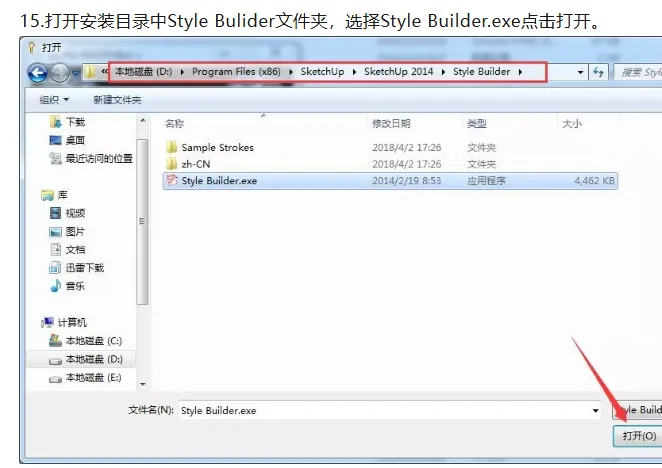The height and width of the screenshot is (468, 662).
Task: Go back with the blue back arrow
Action: click(x=37, y=73)
